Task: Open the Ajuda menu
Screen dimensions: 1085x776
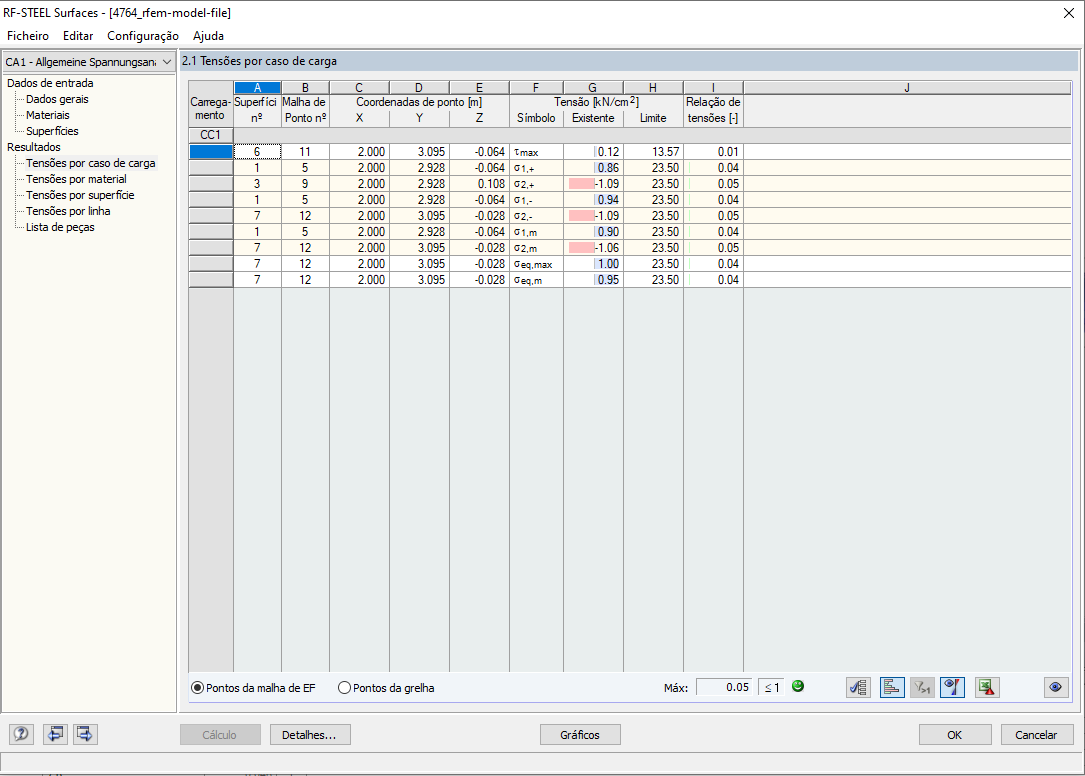Action: tap(208, 36)
